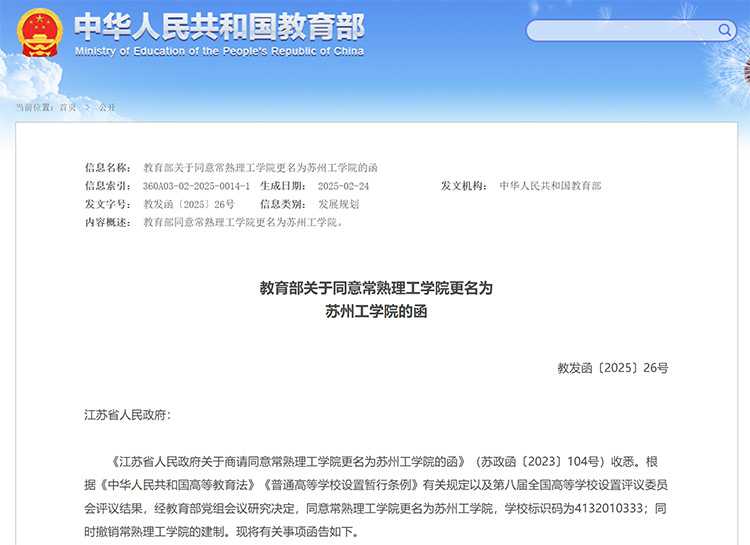
Task: Click right-aligned 教发函〔2025〕26号 below headline
Action: click(x=612, y=368)
